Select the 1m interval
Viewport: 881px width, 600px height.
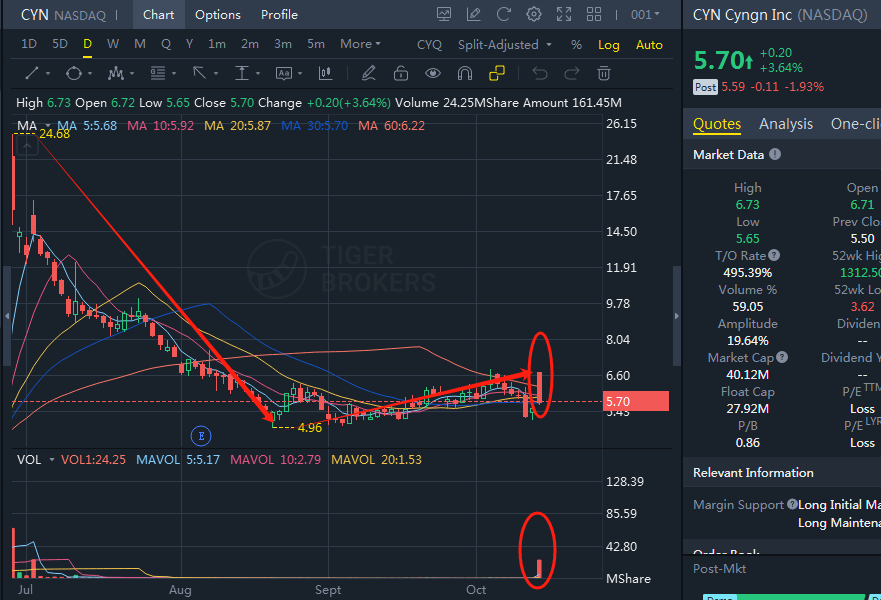tap(217, 44)
